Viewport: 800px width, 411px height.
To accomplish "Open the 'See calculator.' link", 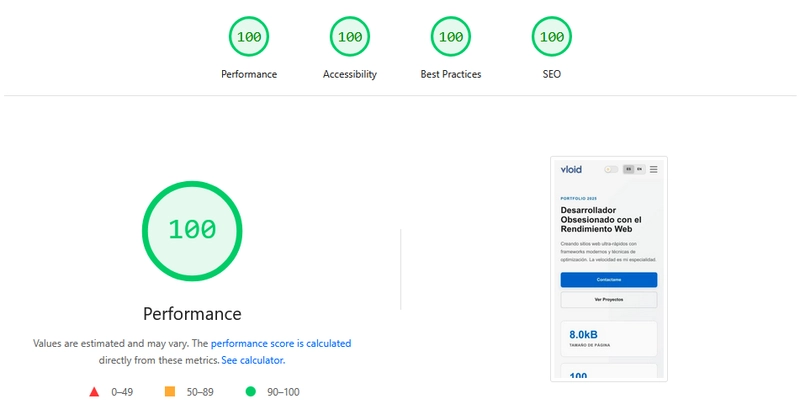I will click(x=253, y=360).
